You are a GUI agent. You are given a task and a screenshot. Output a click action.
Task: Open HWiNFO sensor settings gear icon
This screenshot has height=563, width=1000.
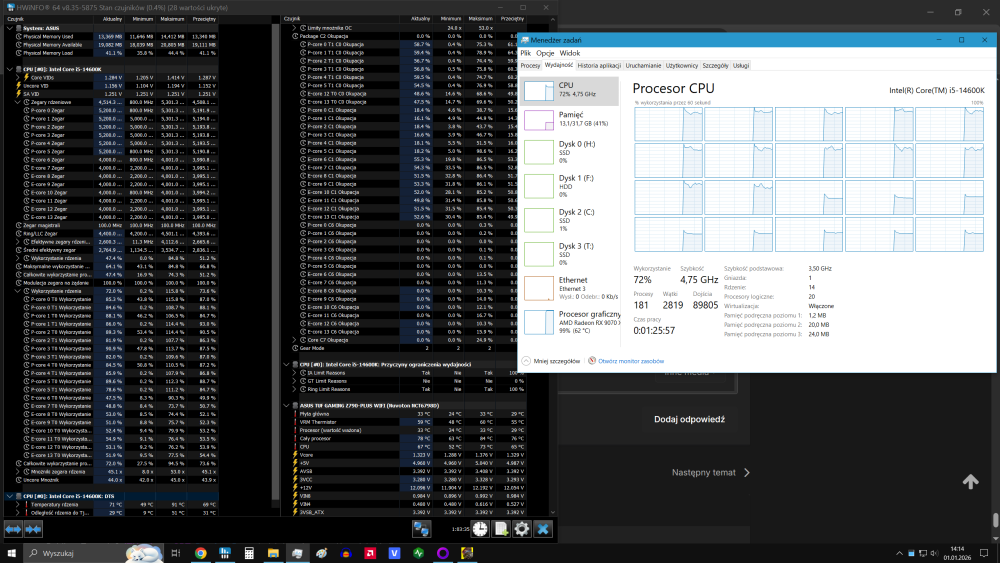tap(521, 529)
